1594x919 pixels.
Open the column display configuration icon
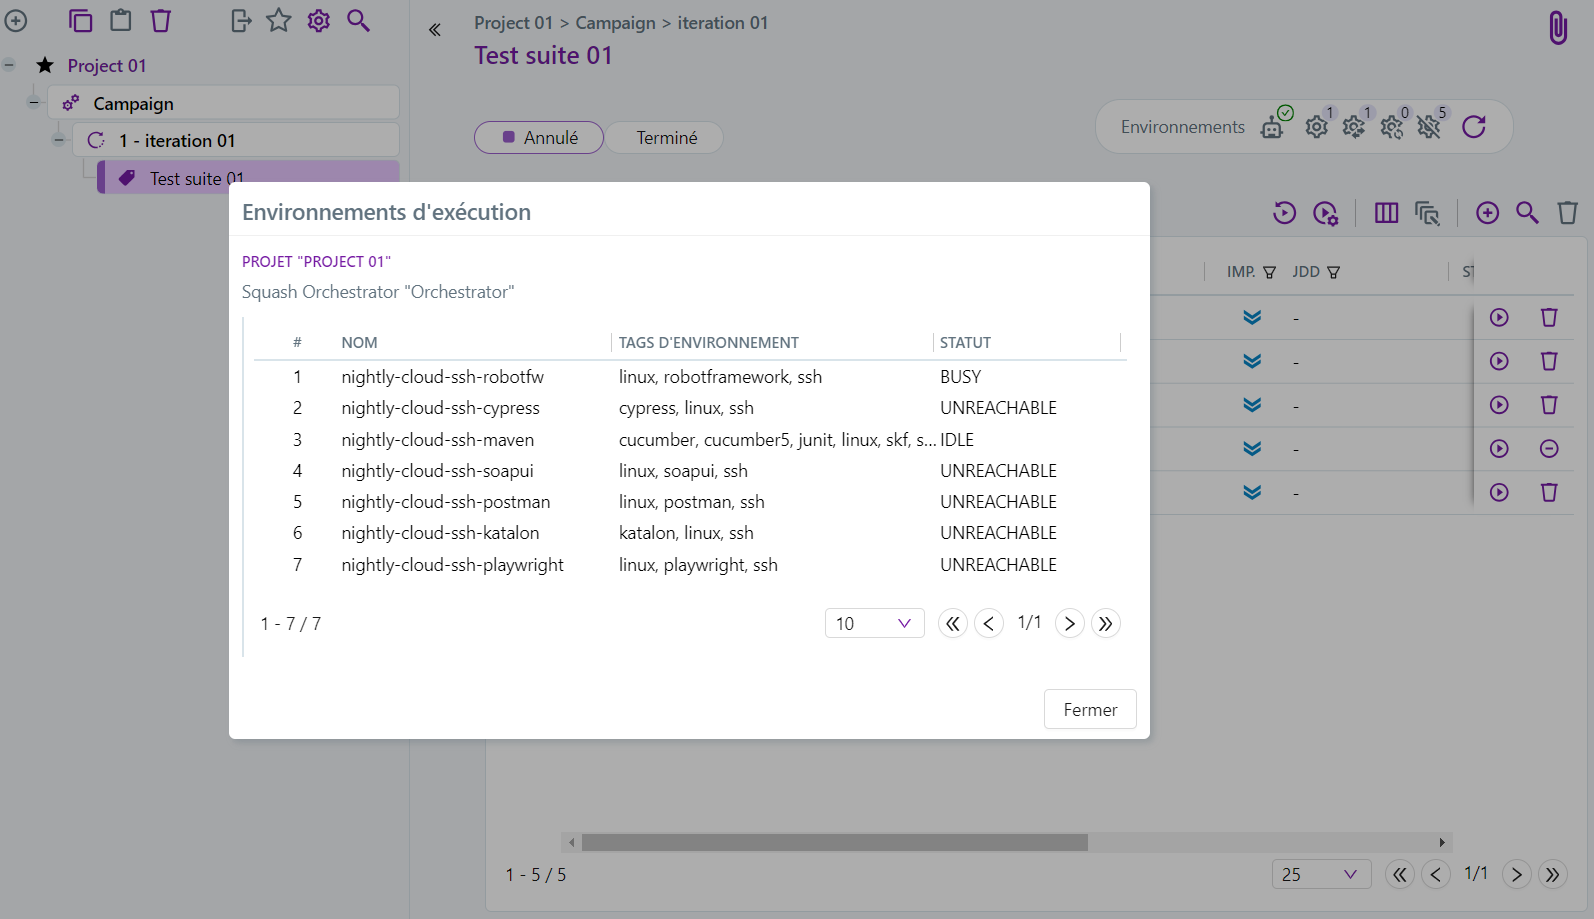coord(1386,213)
